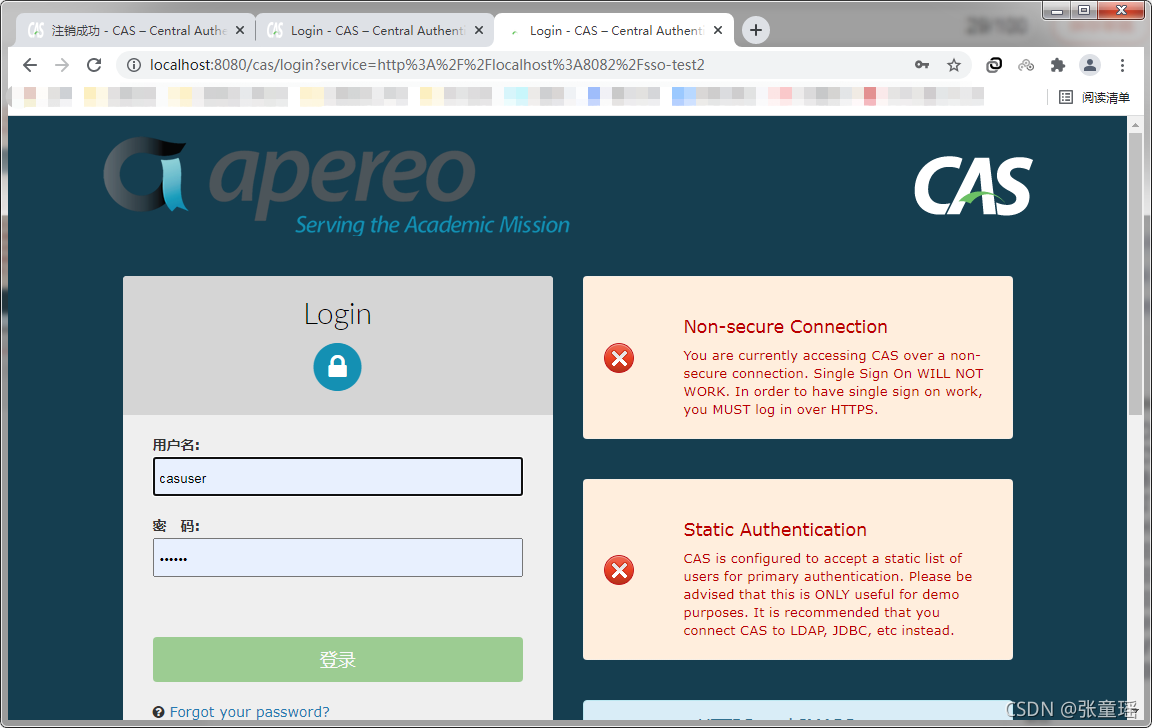
Task: Click the 用户名 field containing casuser
Action: tap(337, 477)
